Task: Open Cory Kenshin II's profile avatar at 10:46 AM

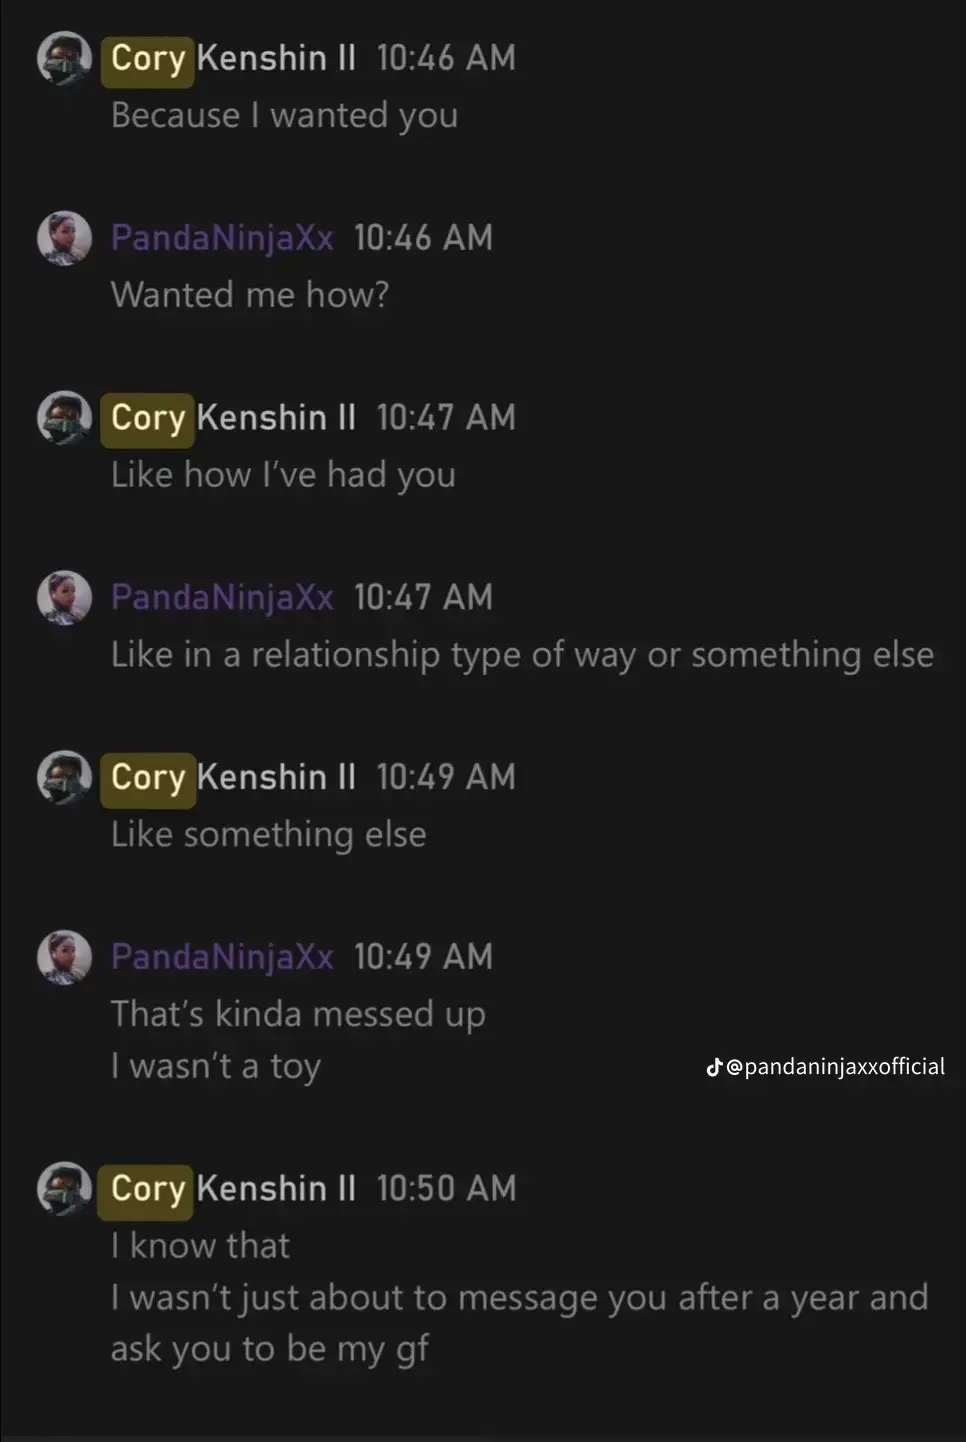Action: [63, 58]
